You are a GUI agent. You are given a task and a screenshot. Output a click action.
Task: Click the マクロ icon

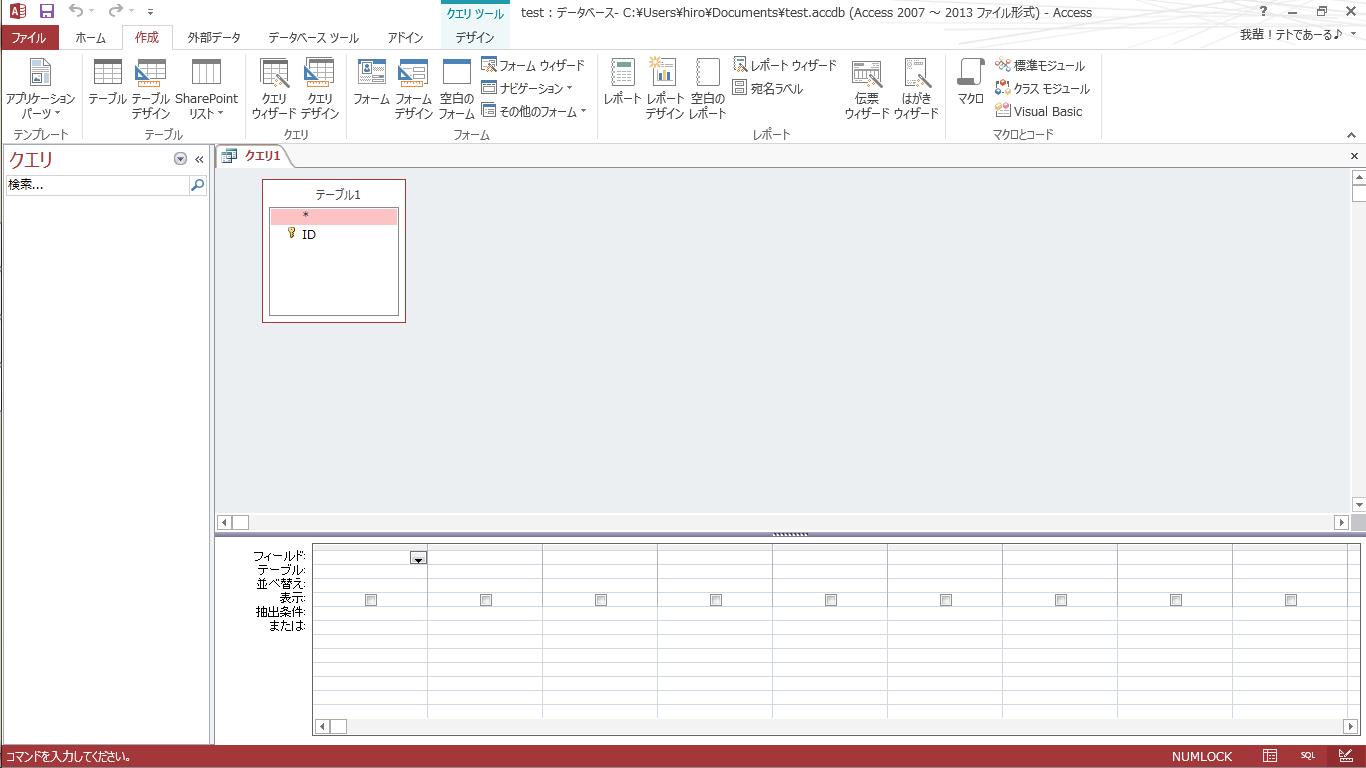pos(970,83)
